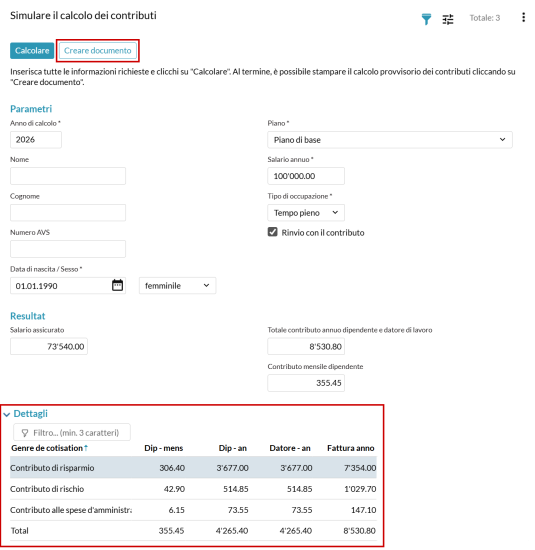Open the three-dot more options menu
Screen dimensions: 535x550
(x=523, y=17)
